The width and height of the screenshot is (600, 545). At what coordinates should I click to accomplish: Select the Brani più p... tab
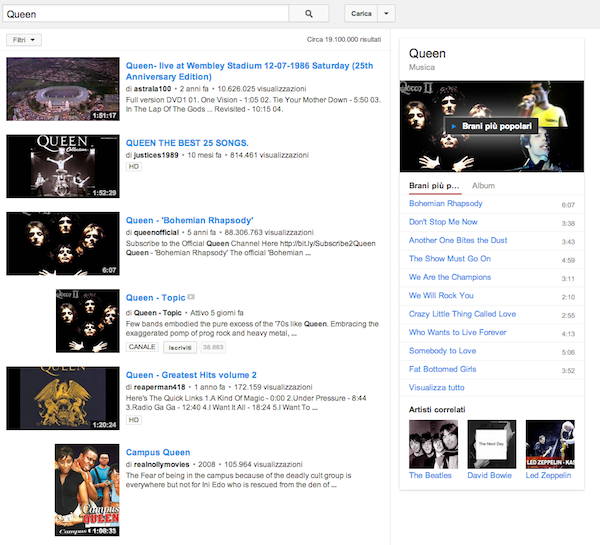pyautogui.click(x=434, y=186)
